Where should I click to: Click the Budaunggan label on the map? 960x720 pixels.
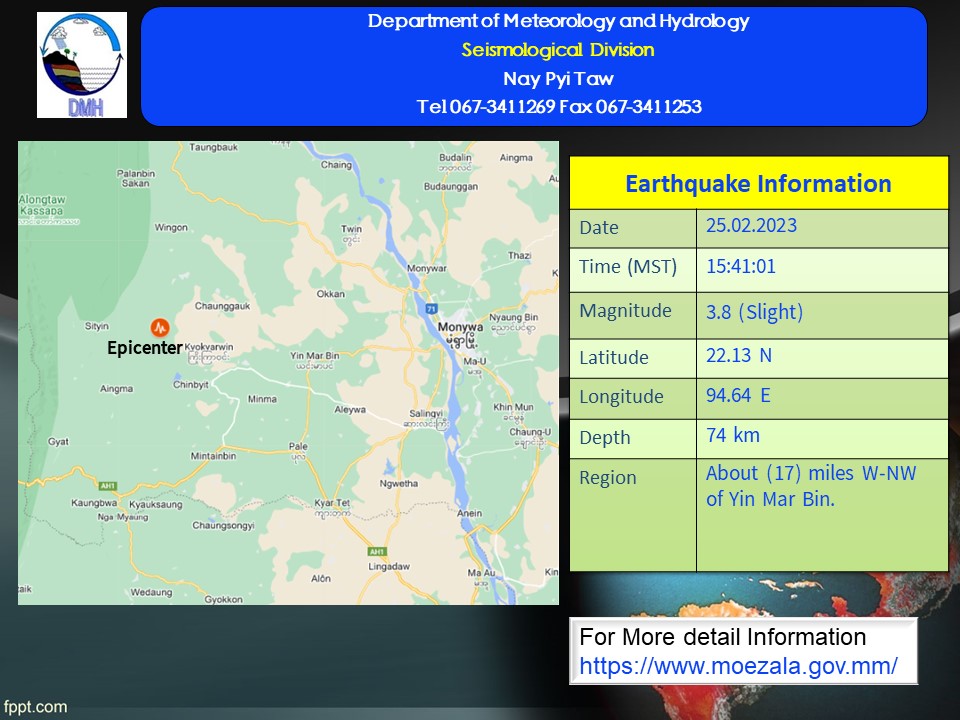(x=451, y=187)
